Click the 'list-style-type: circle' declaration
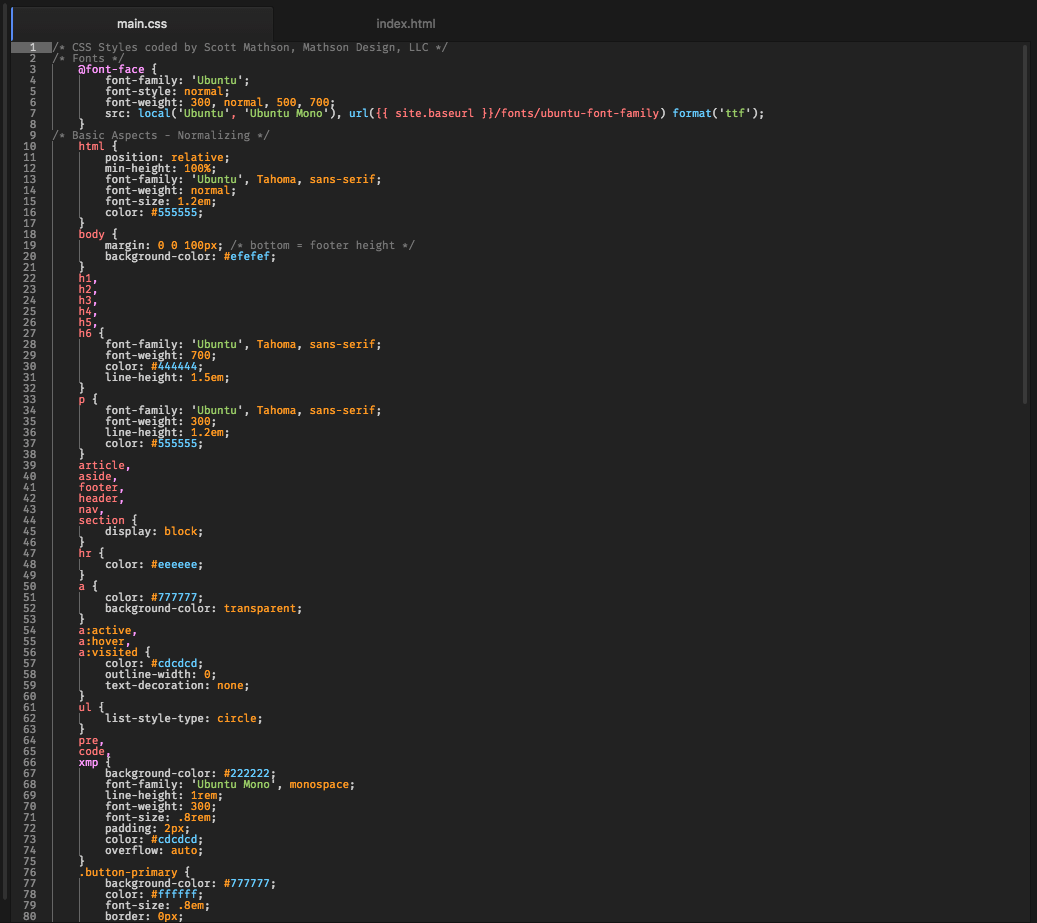 [183, 719]
